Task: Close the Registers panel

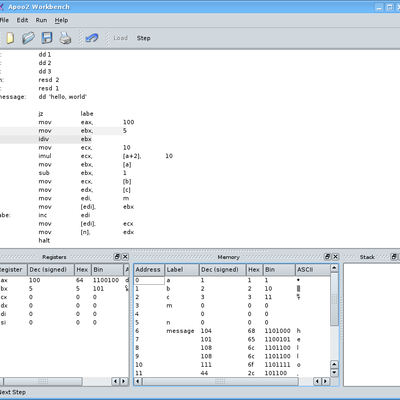Action: (125, 257)
